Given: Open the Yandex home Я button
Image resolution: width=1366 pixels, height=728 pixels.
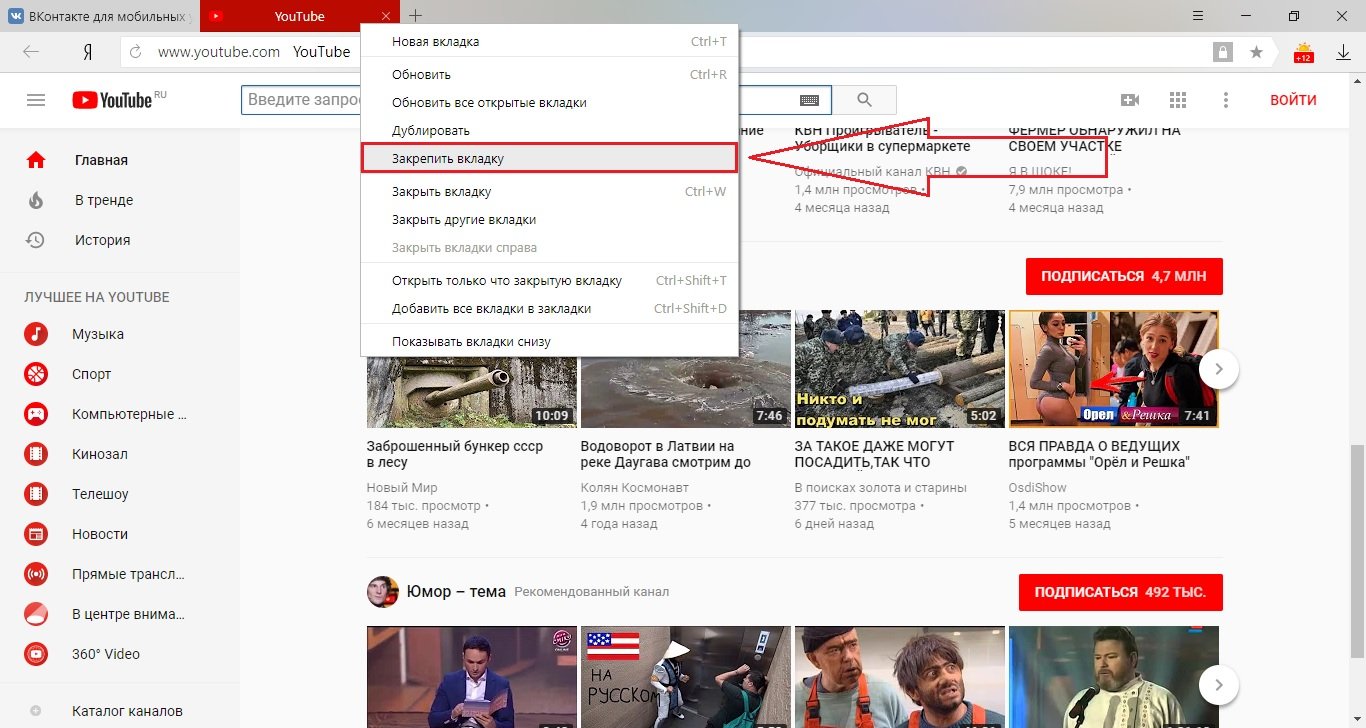Looking at the screenshot, I should tap(88, 52).
